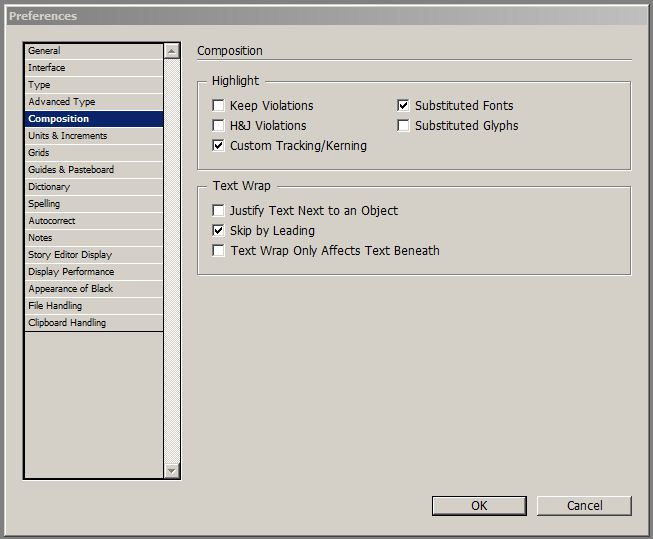Open Appearance of Black preferences
The height and width of the screenshot is (539, 653).
tap(94, 289)
